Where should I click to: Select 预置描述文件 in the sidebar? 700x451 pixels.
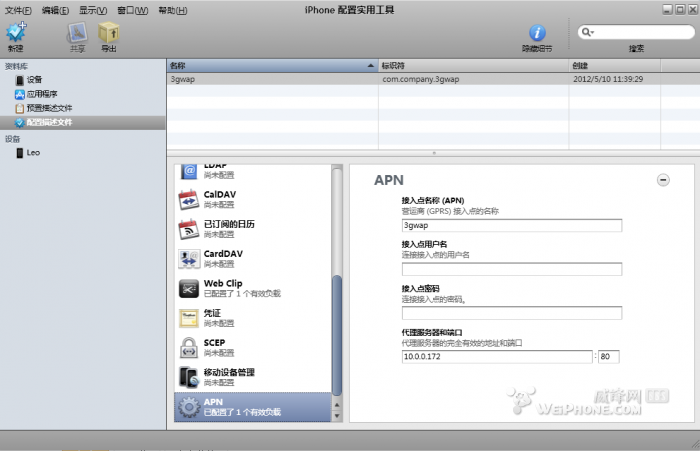pyautogui.click(x=43, y=109)
